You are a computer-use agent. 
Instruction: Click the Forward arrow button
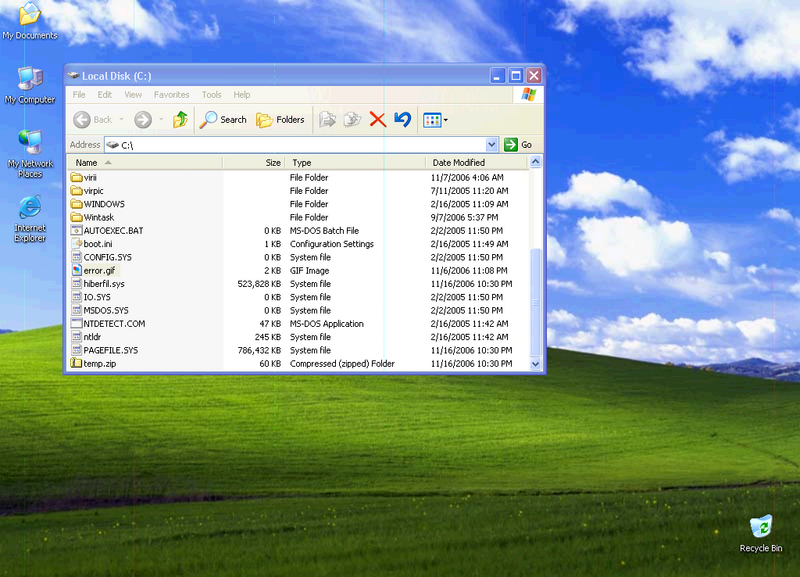coord(143,120)
